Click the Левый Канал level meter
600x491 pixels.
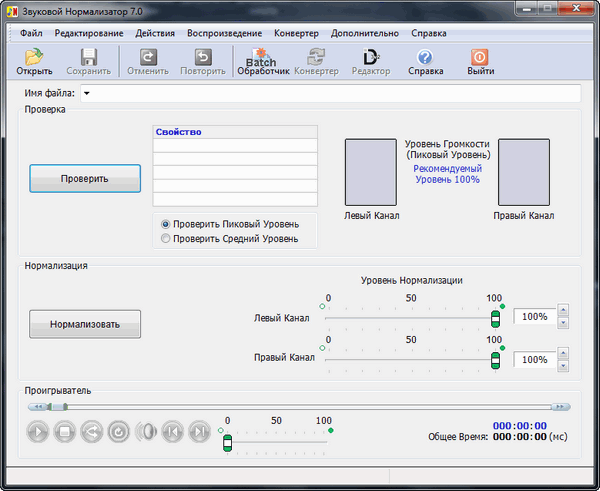coord(370,172)
